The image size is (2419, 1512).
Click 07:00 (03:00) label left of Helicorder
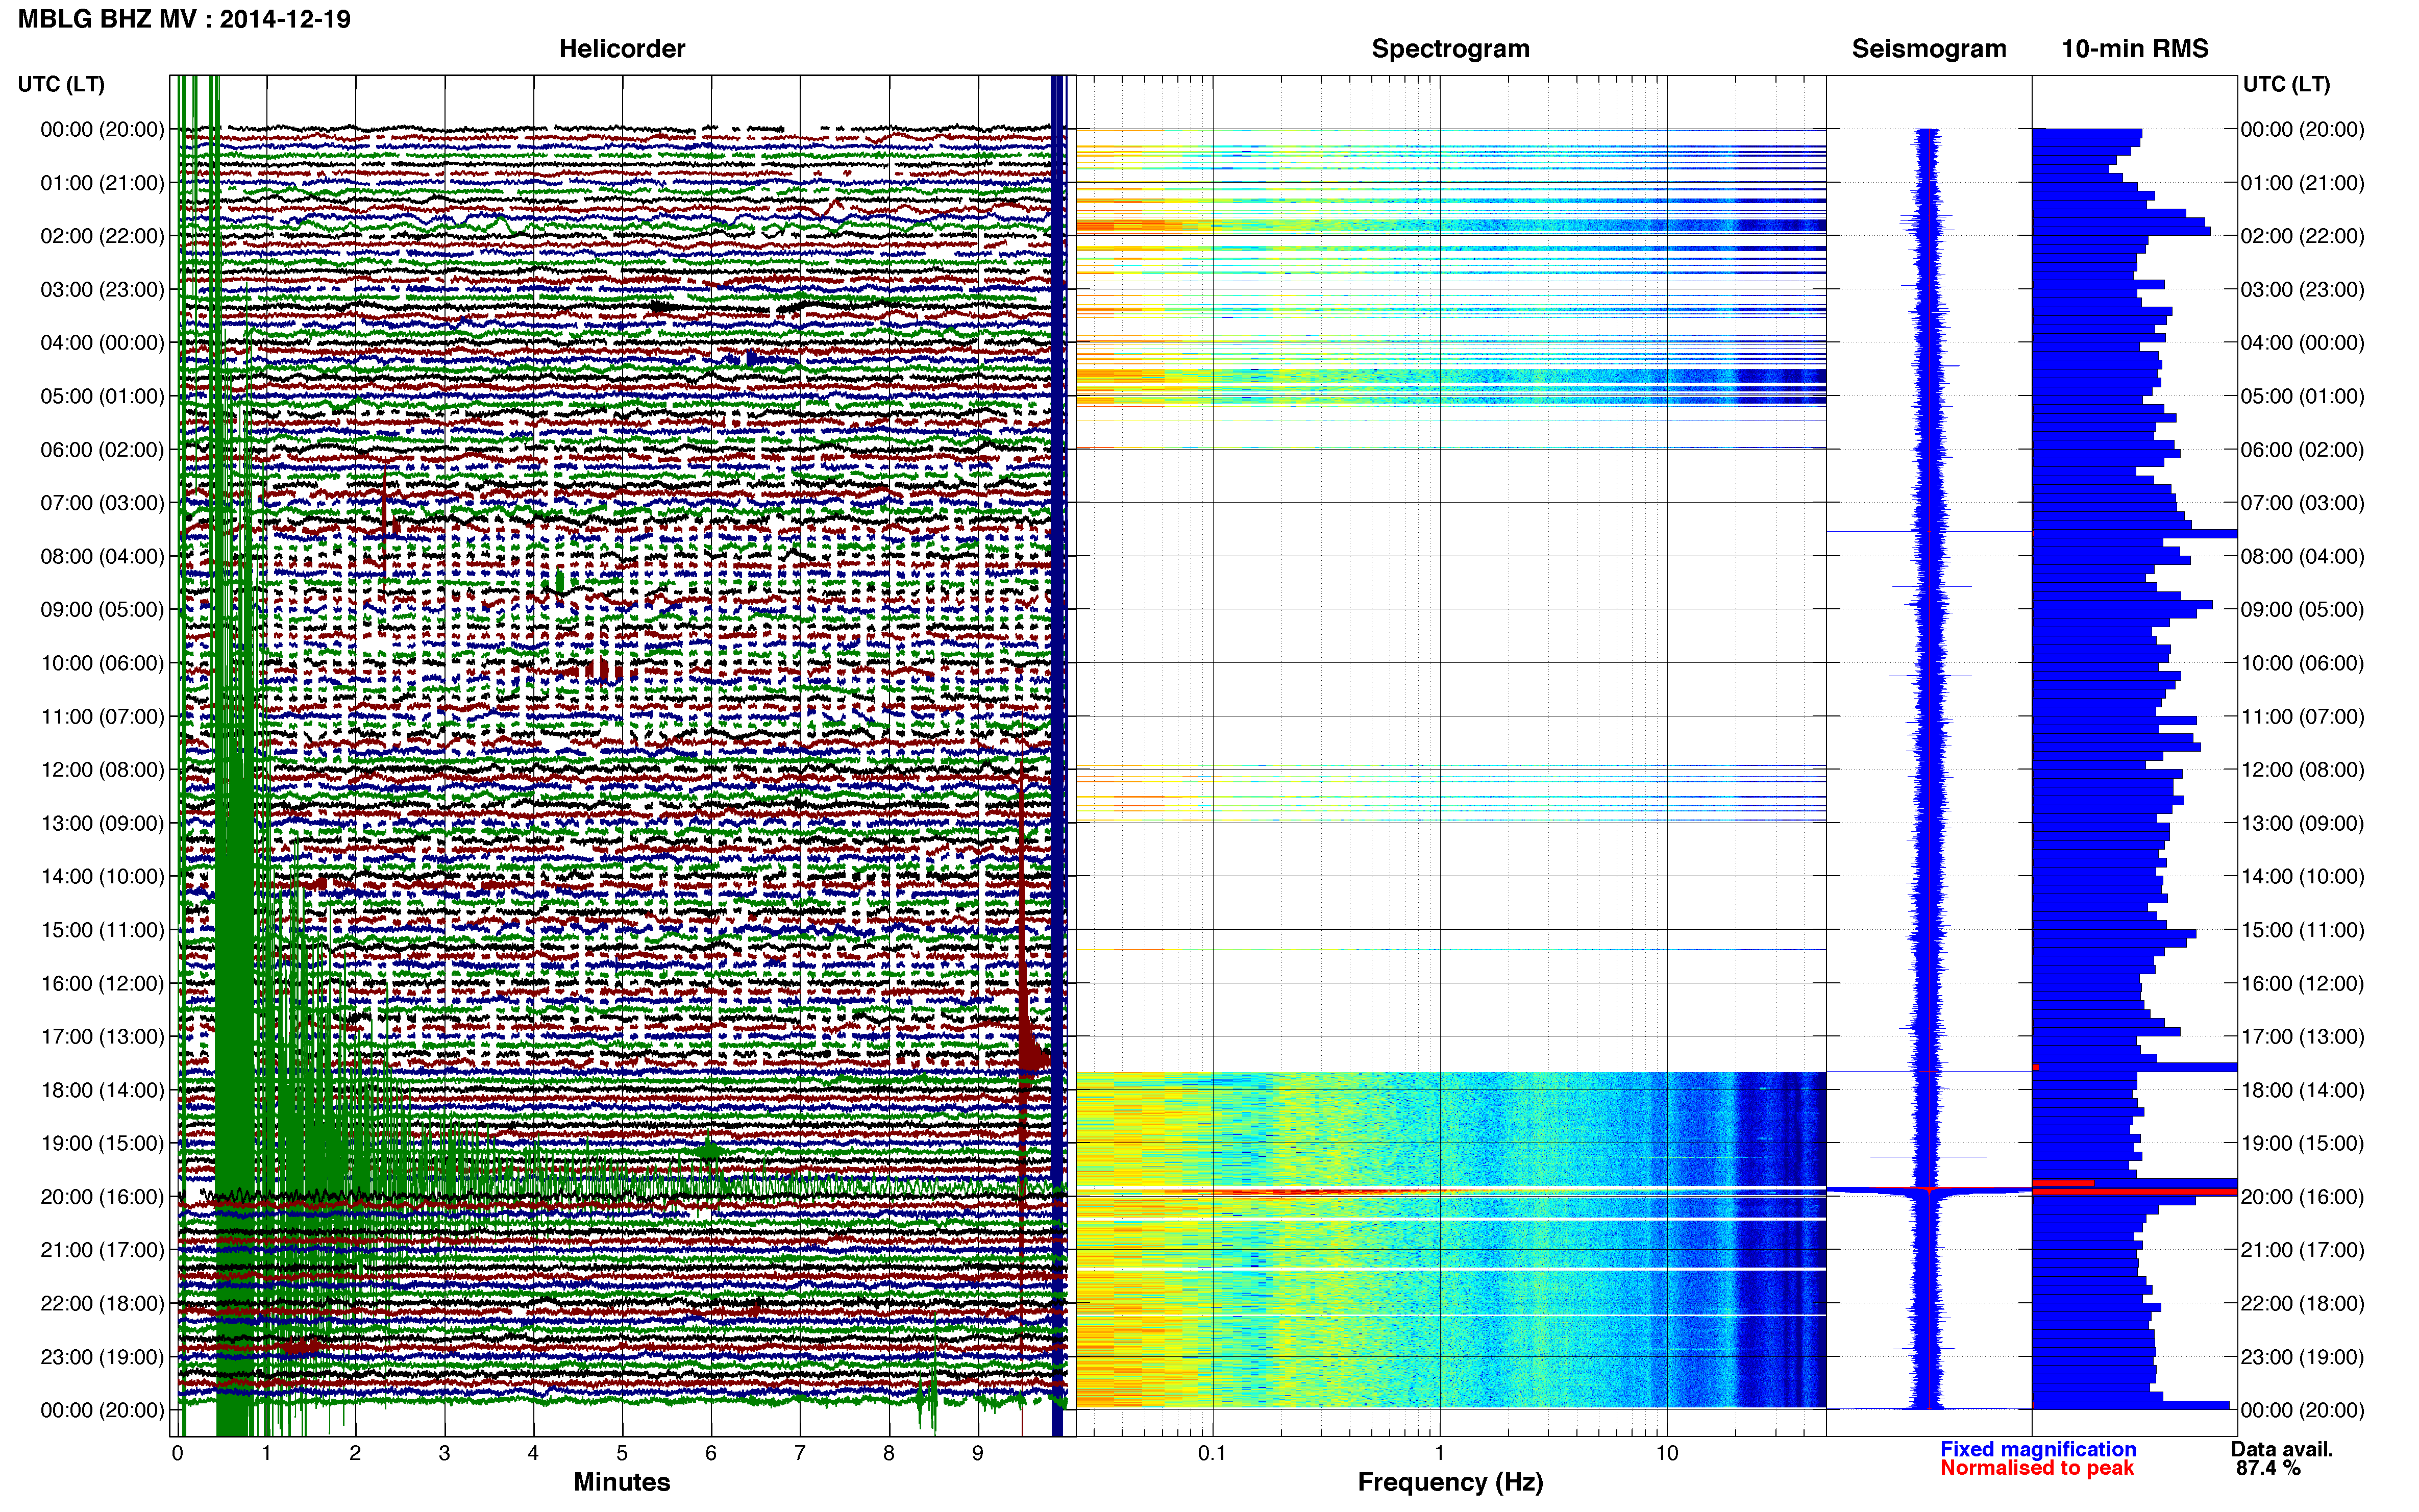click(x=102, y=503)
